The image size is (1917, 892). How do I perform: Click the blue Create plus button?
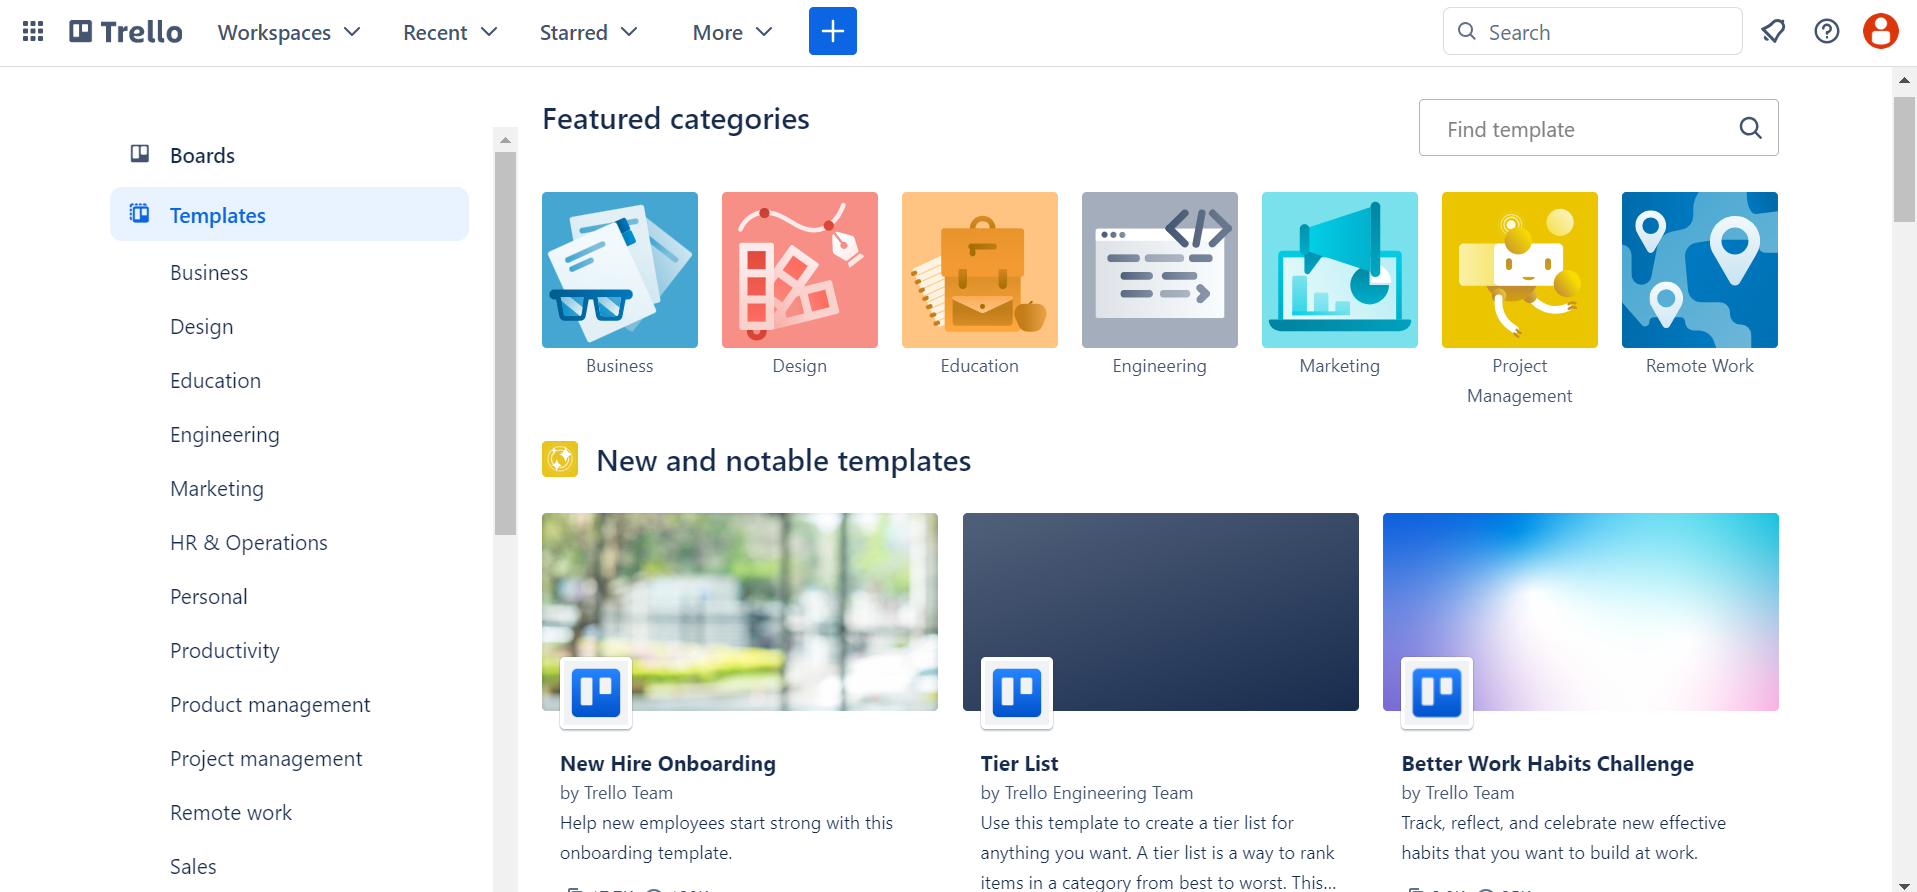tap(833, 31)
